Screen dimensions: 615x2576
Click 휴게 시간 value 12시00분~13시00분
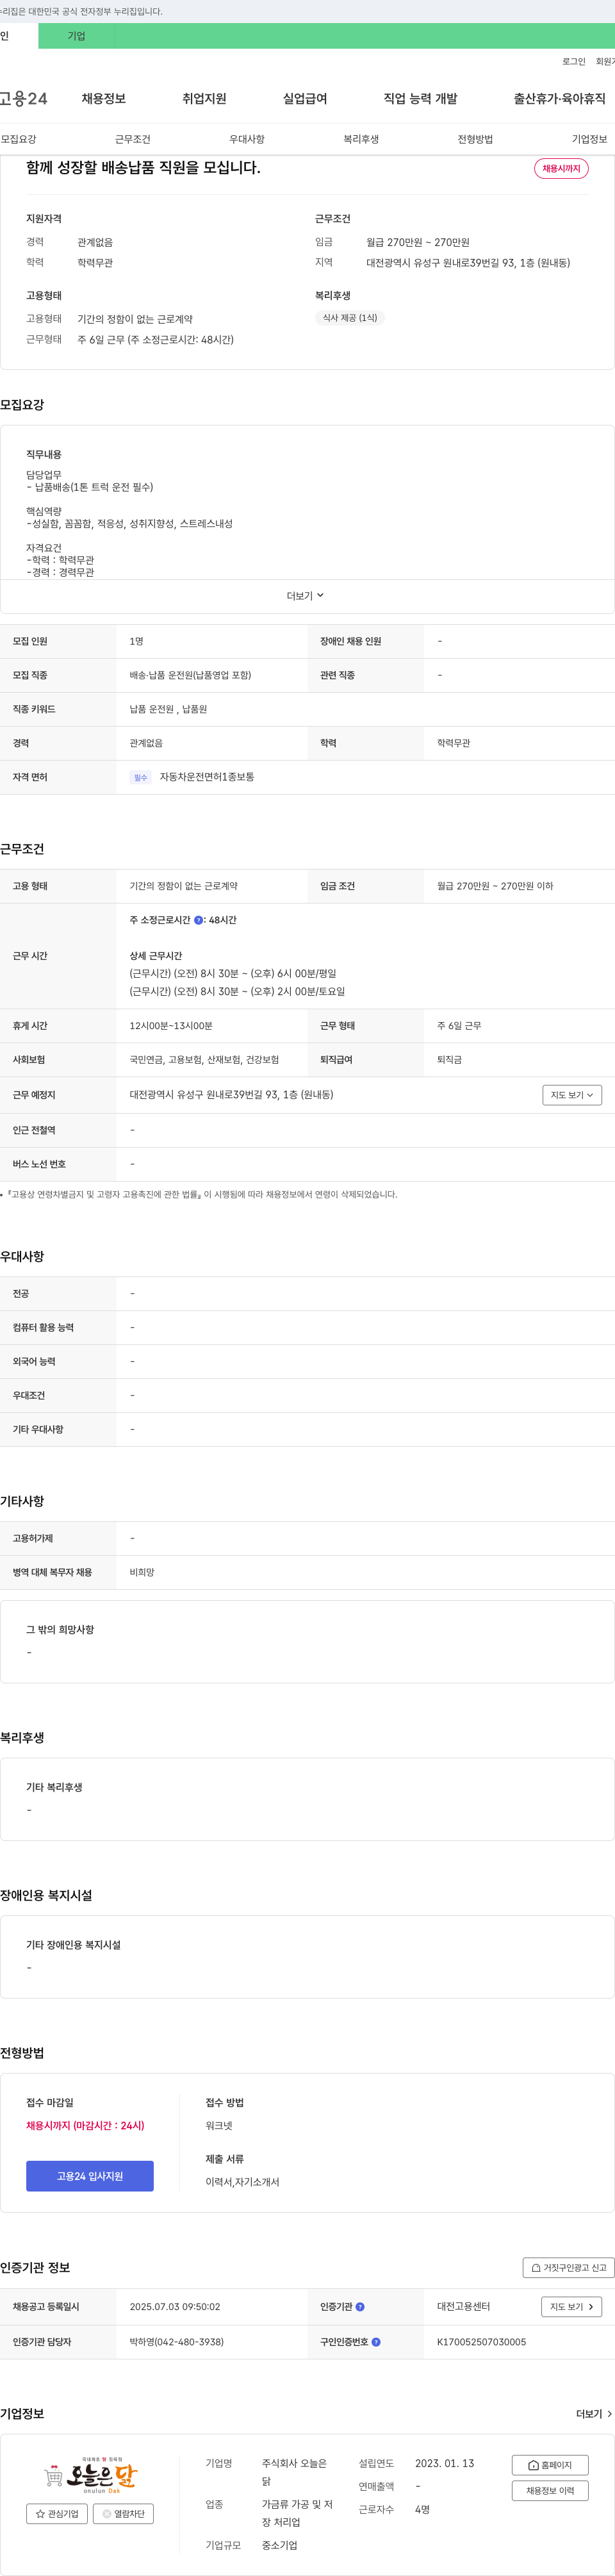pos(171,1026)
